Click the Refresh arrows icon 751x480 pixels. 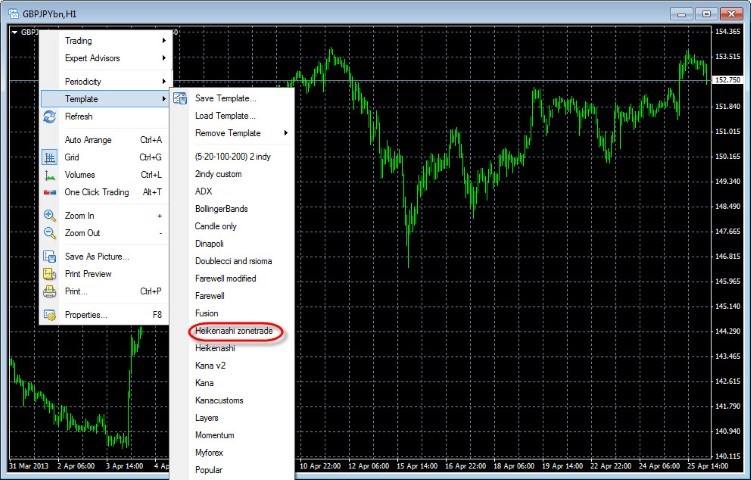[49, 116]
